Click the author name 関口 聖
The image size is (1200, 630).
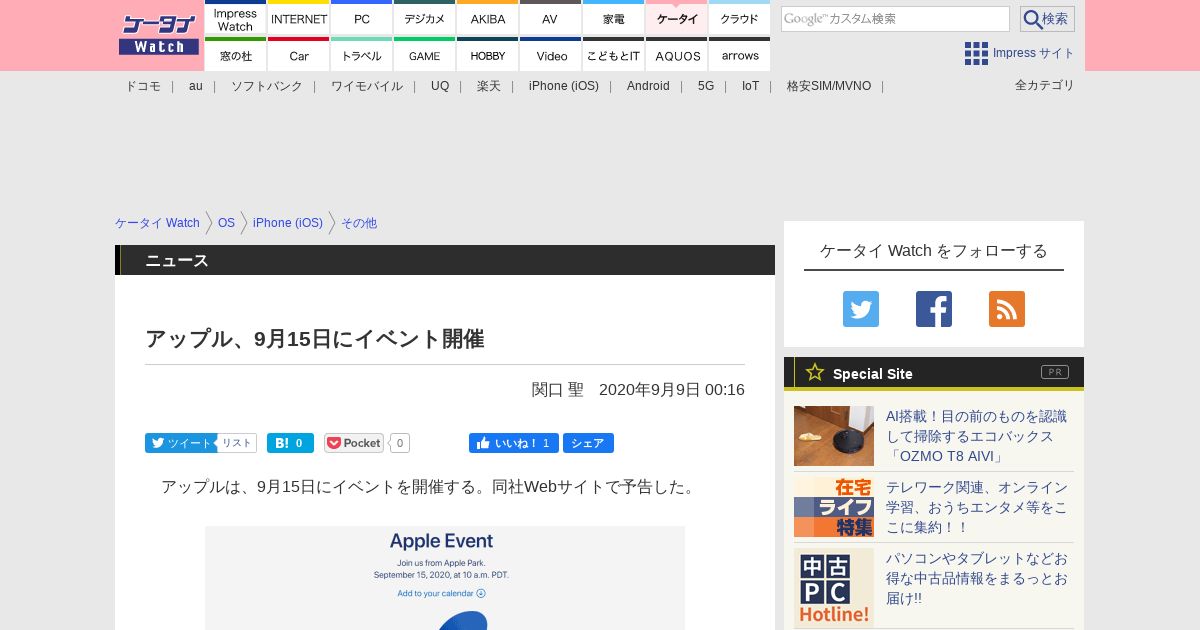(558, 390)
